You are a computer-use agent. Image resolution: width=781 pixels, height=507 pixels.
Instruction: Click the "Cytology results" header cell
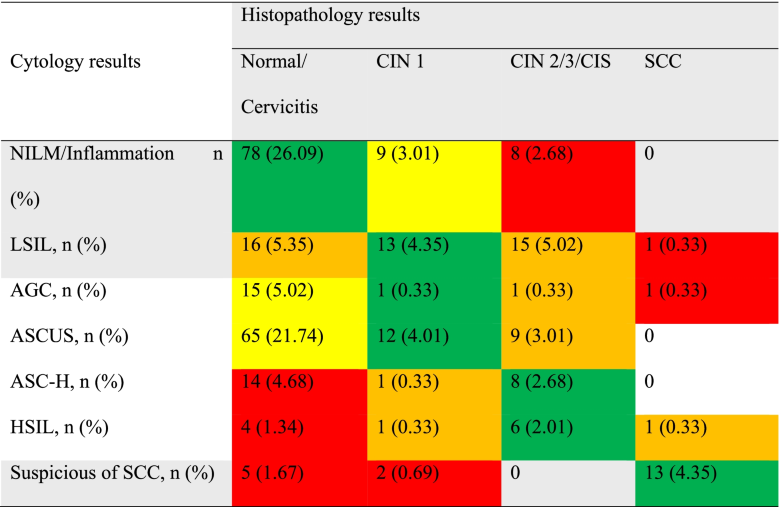click(76, 62)
